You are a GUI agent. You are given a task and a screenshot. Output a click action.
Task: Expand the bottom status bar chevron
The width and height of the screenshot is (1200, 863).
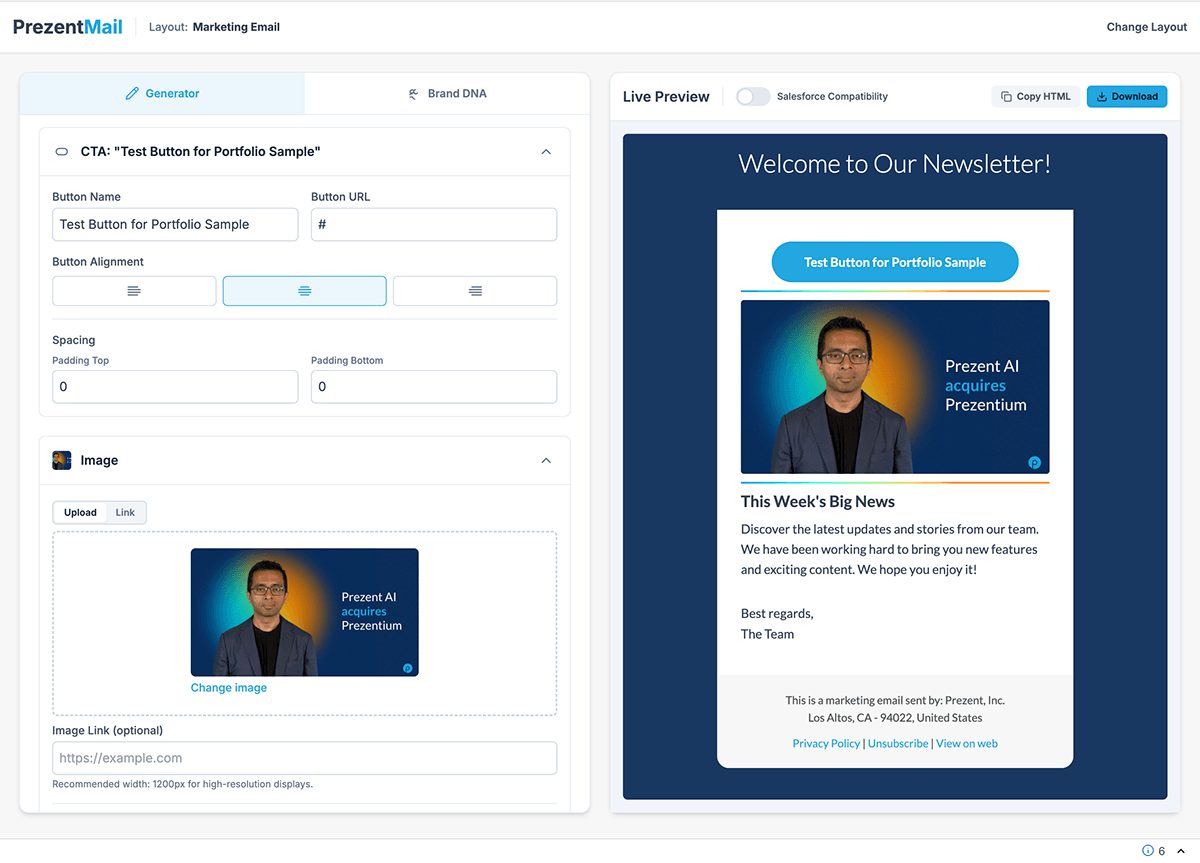(x=1181, y=851)
